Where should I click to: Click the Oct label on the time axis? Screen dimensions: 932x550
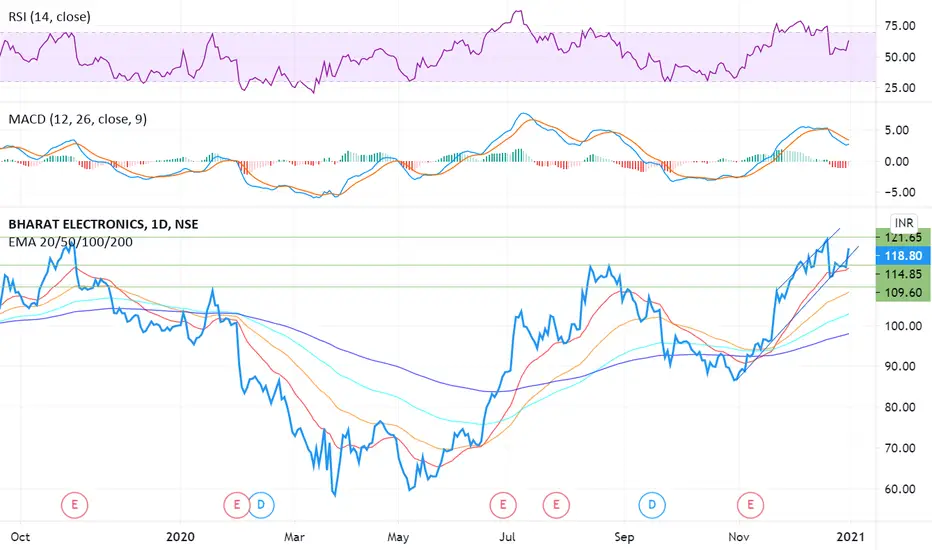click(x=20, y=537)
